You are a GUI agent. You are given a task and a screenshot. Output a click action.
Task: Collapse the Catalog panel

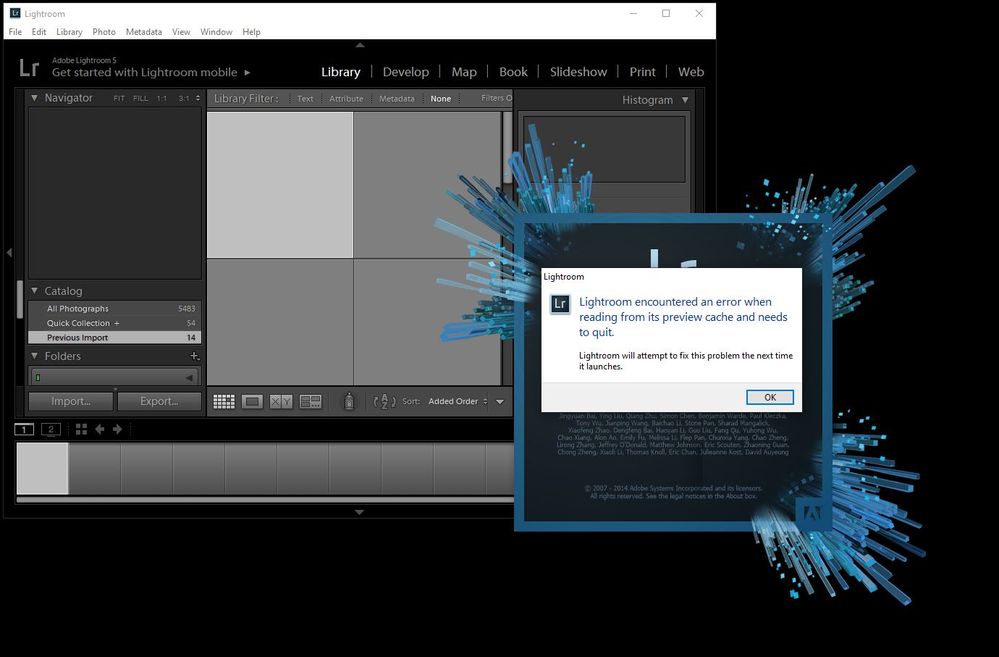click(34, 291)
